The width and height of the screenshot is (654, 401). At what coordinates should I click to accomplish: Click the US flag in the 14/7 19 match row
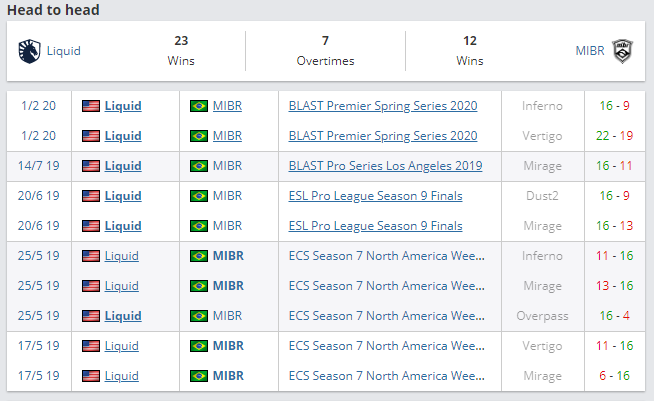91,166
